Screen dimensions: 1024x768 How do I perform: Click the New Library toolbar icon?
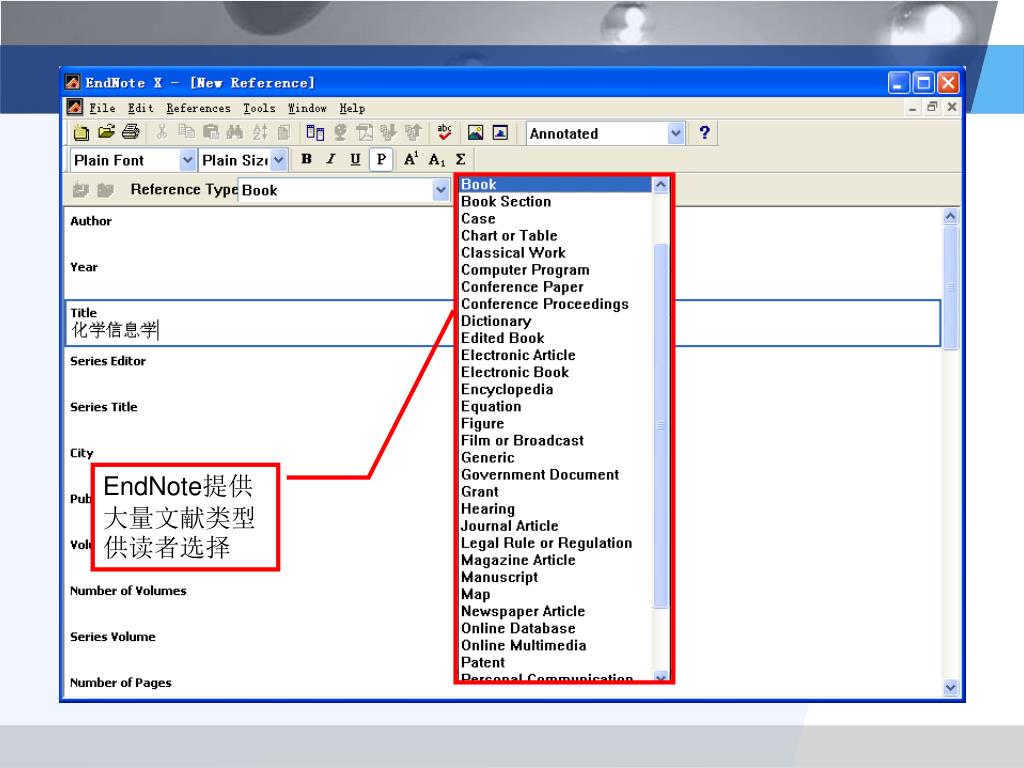[81, 133]
